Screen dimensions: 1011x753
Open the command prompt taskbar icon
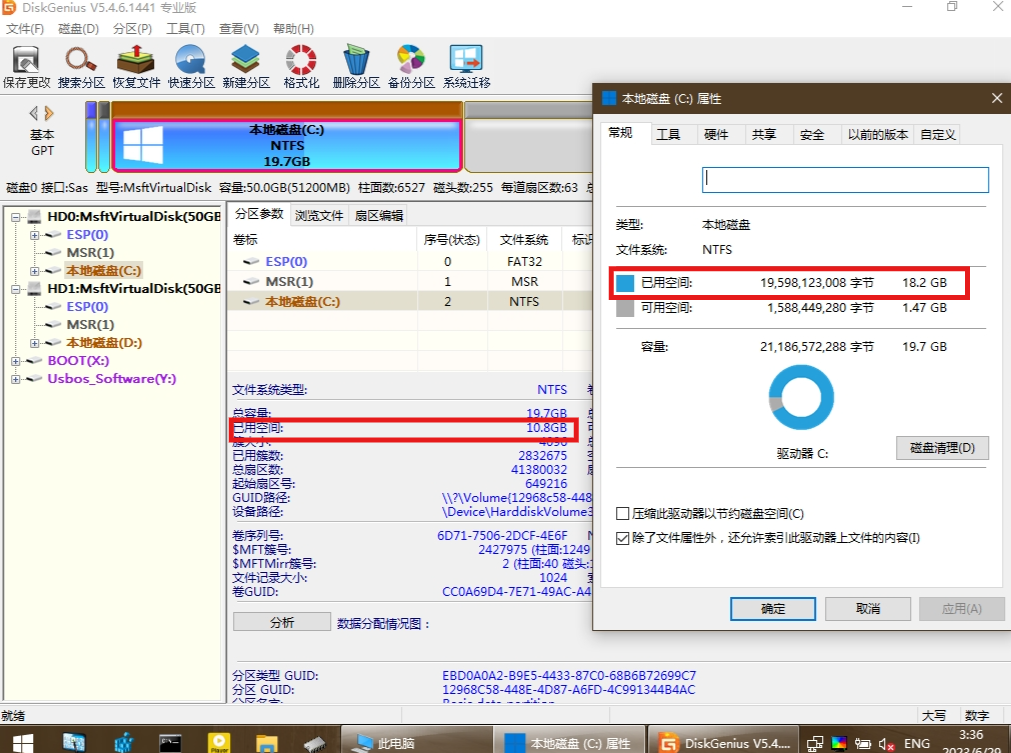tap(170, 743)
